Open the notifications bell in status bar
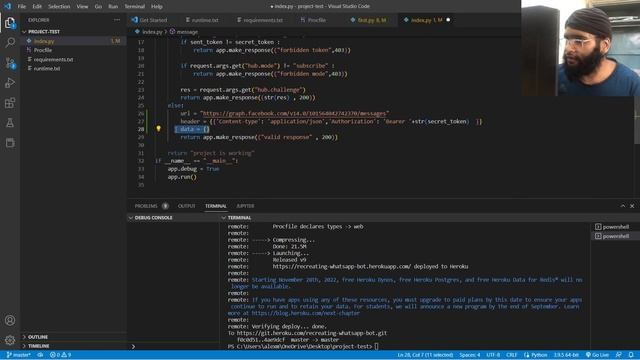This screenshot has width=640, height=360. click(631, 355)
